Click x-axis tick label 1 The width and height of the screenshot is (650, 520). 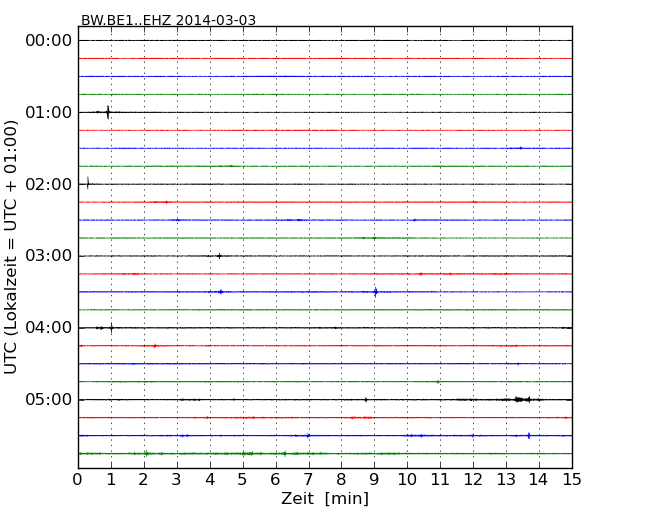point(111,480)
